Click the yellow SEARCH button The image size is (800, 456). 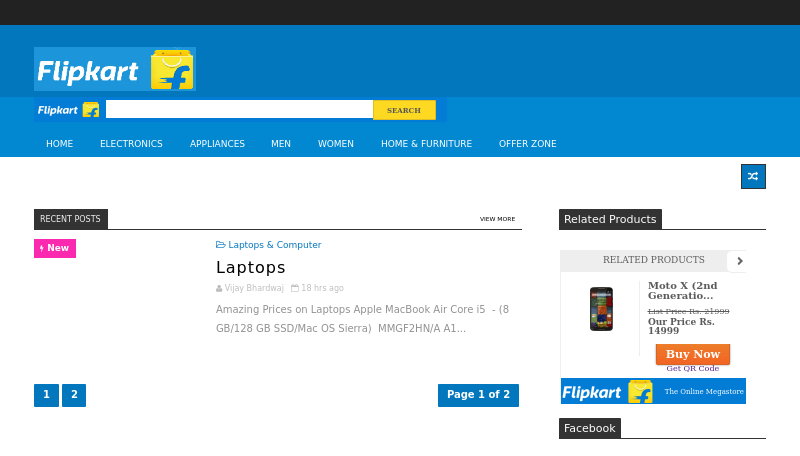pyautogui.click(x=404, y=110)
